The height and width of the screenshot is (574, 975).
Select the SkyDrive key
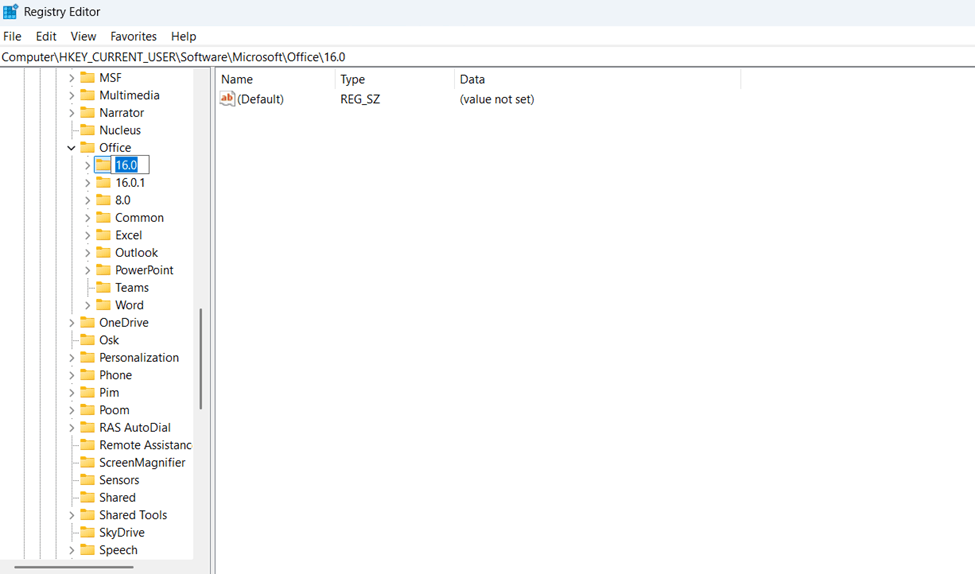122,532
